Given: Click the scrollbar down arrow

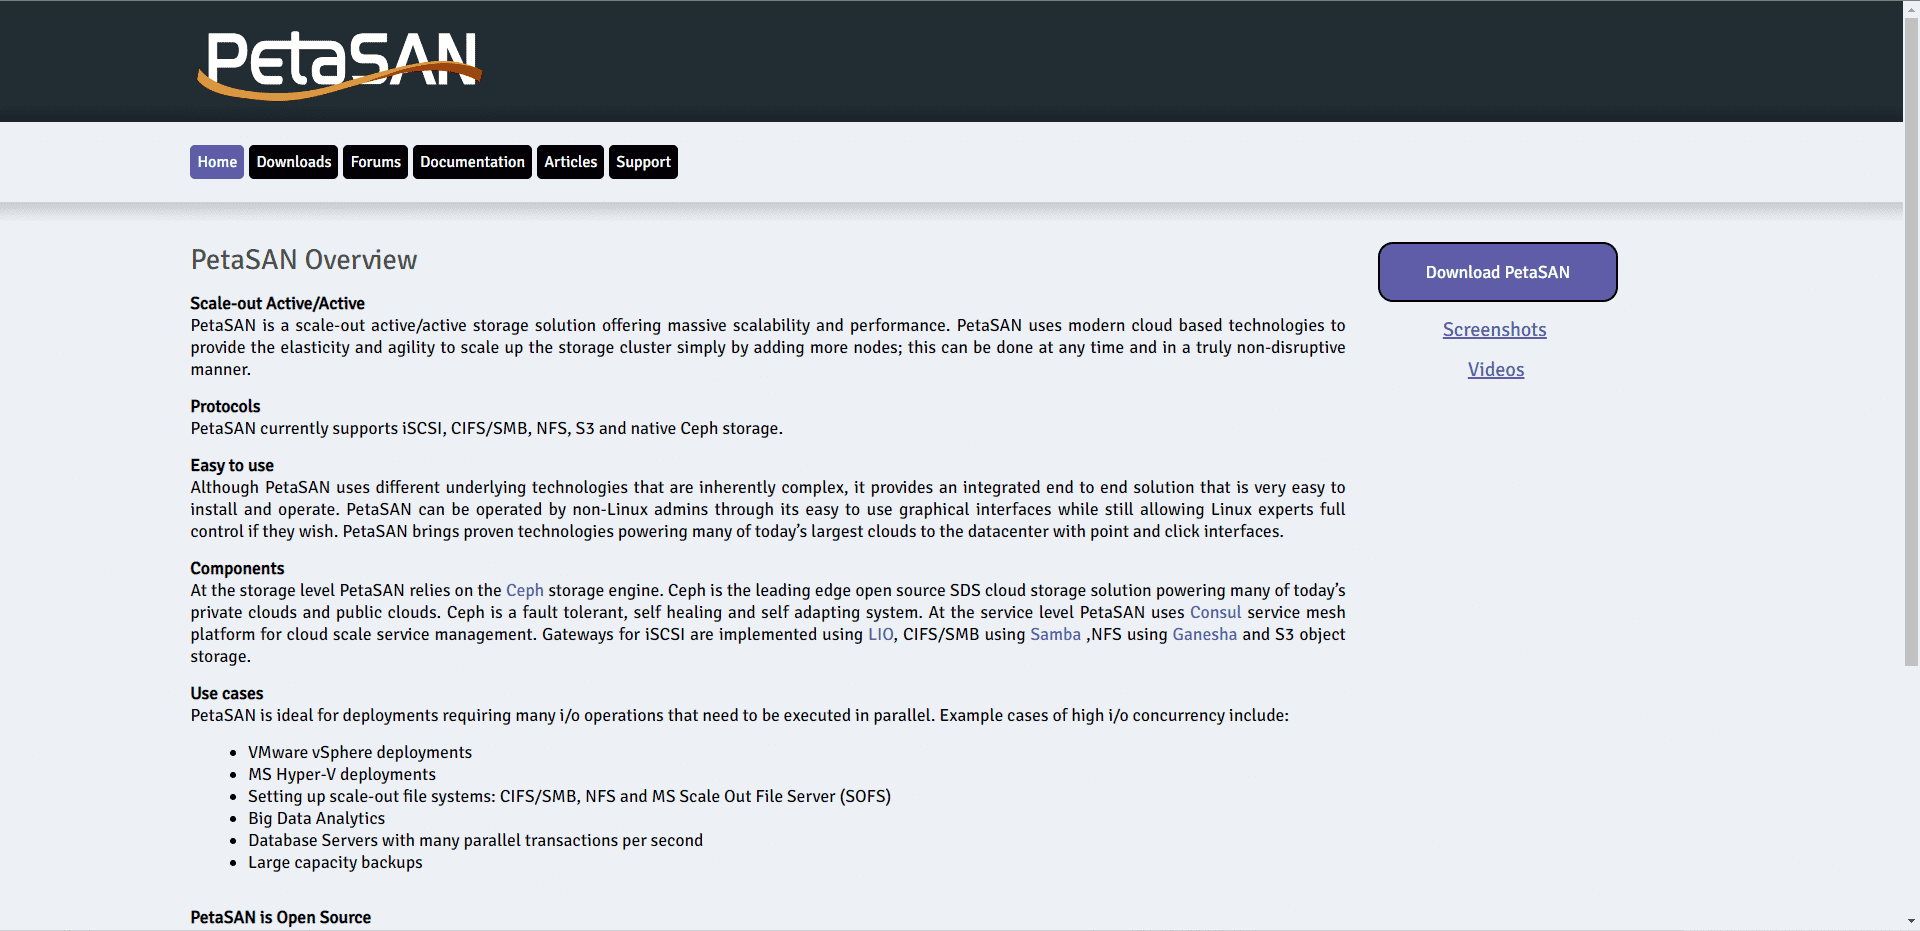Looking at the screenshot, I should coord(1911,922).
